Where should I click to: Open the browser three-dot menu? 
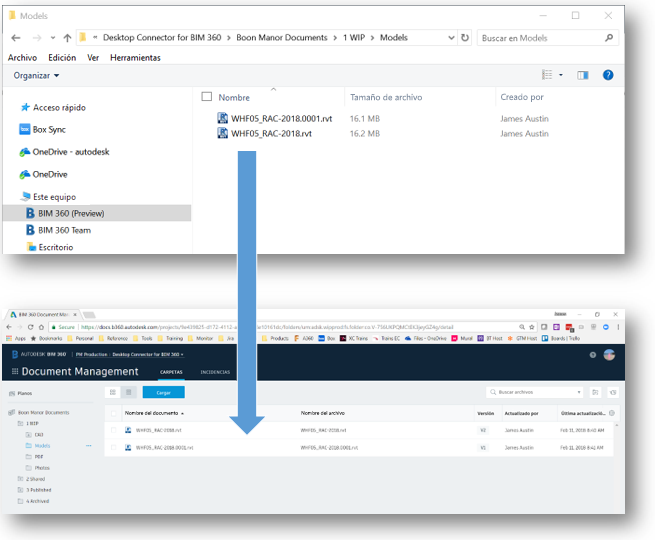tap(618, 327)
